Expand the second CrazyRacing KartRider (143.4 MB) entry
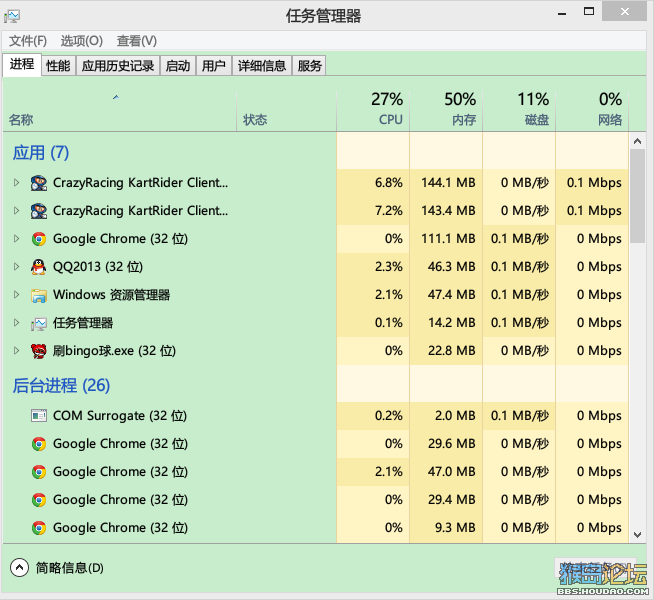This screenshot has height=600, width=654. click(16, 211)
